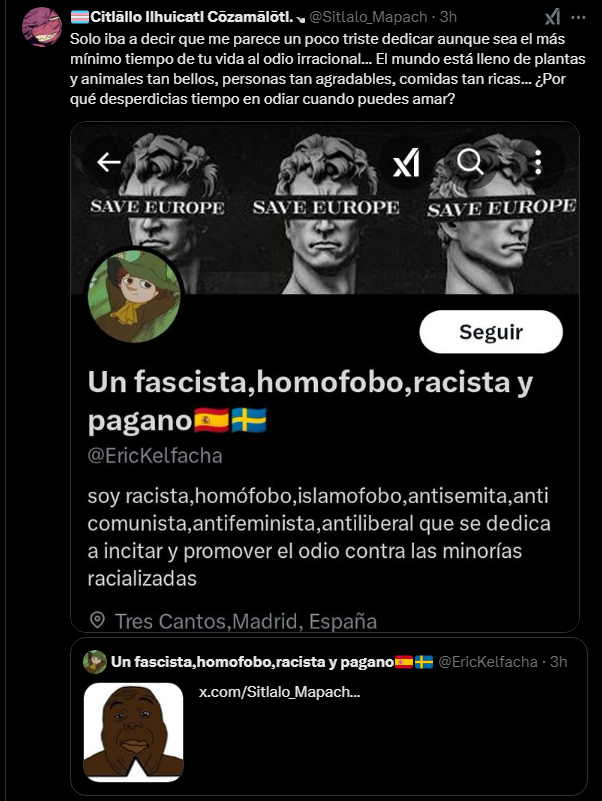Open Citlāllo's purple profile avatar
The width and height of the screenshot is (602, 801).
click(x=42, y=27)
